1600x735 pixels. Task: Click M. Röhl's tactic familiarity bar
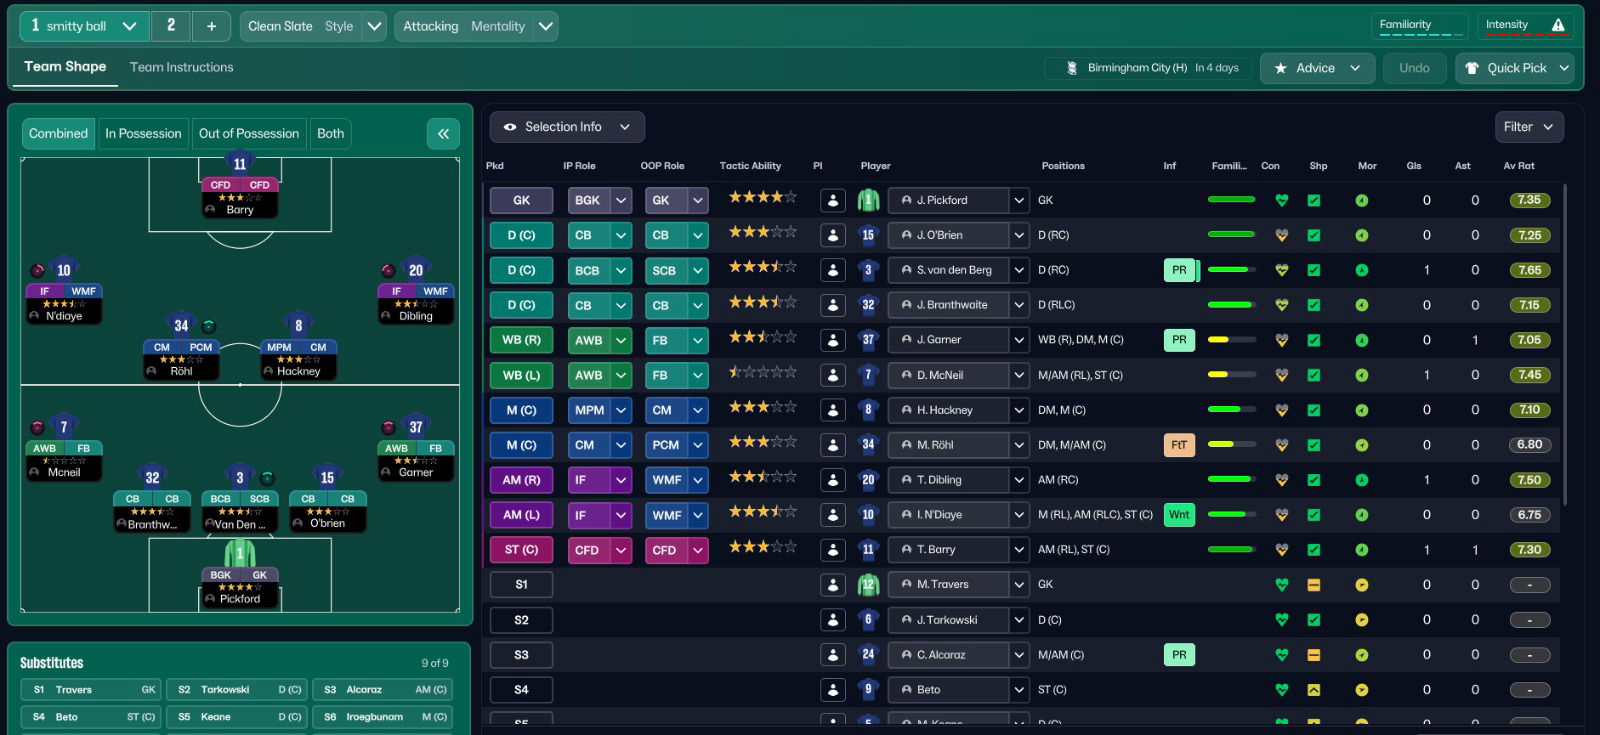pyautogui.click(x=1231, y=445)
